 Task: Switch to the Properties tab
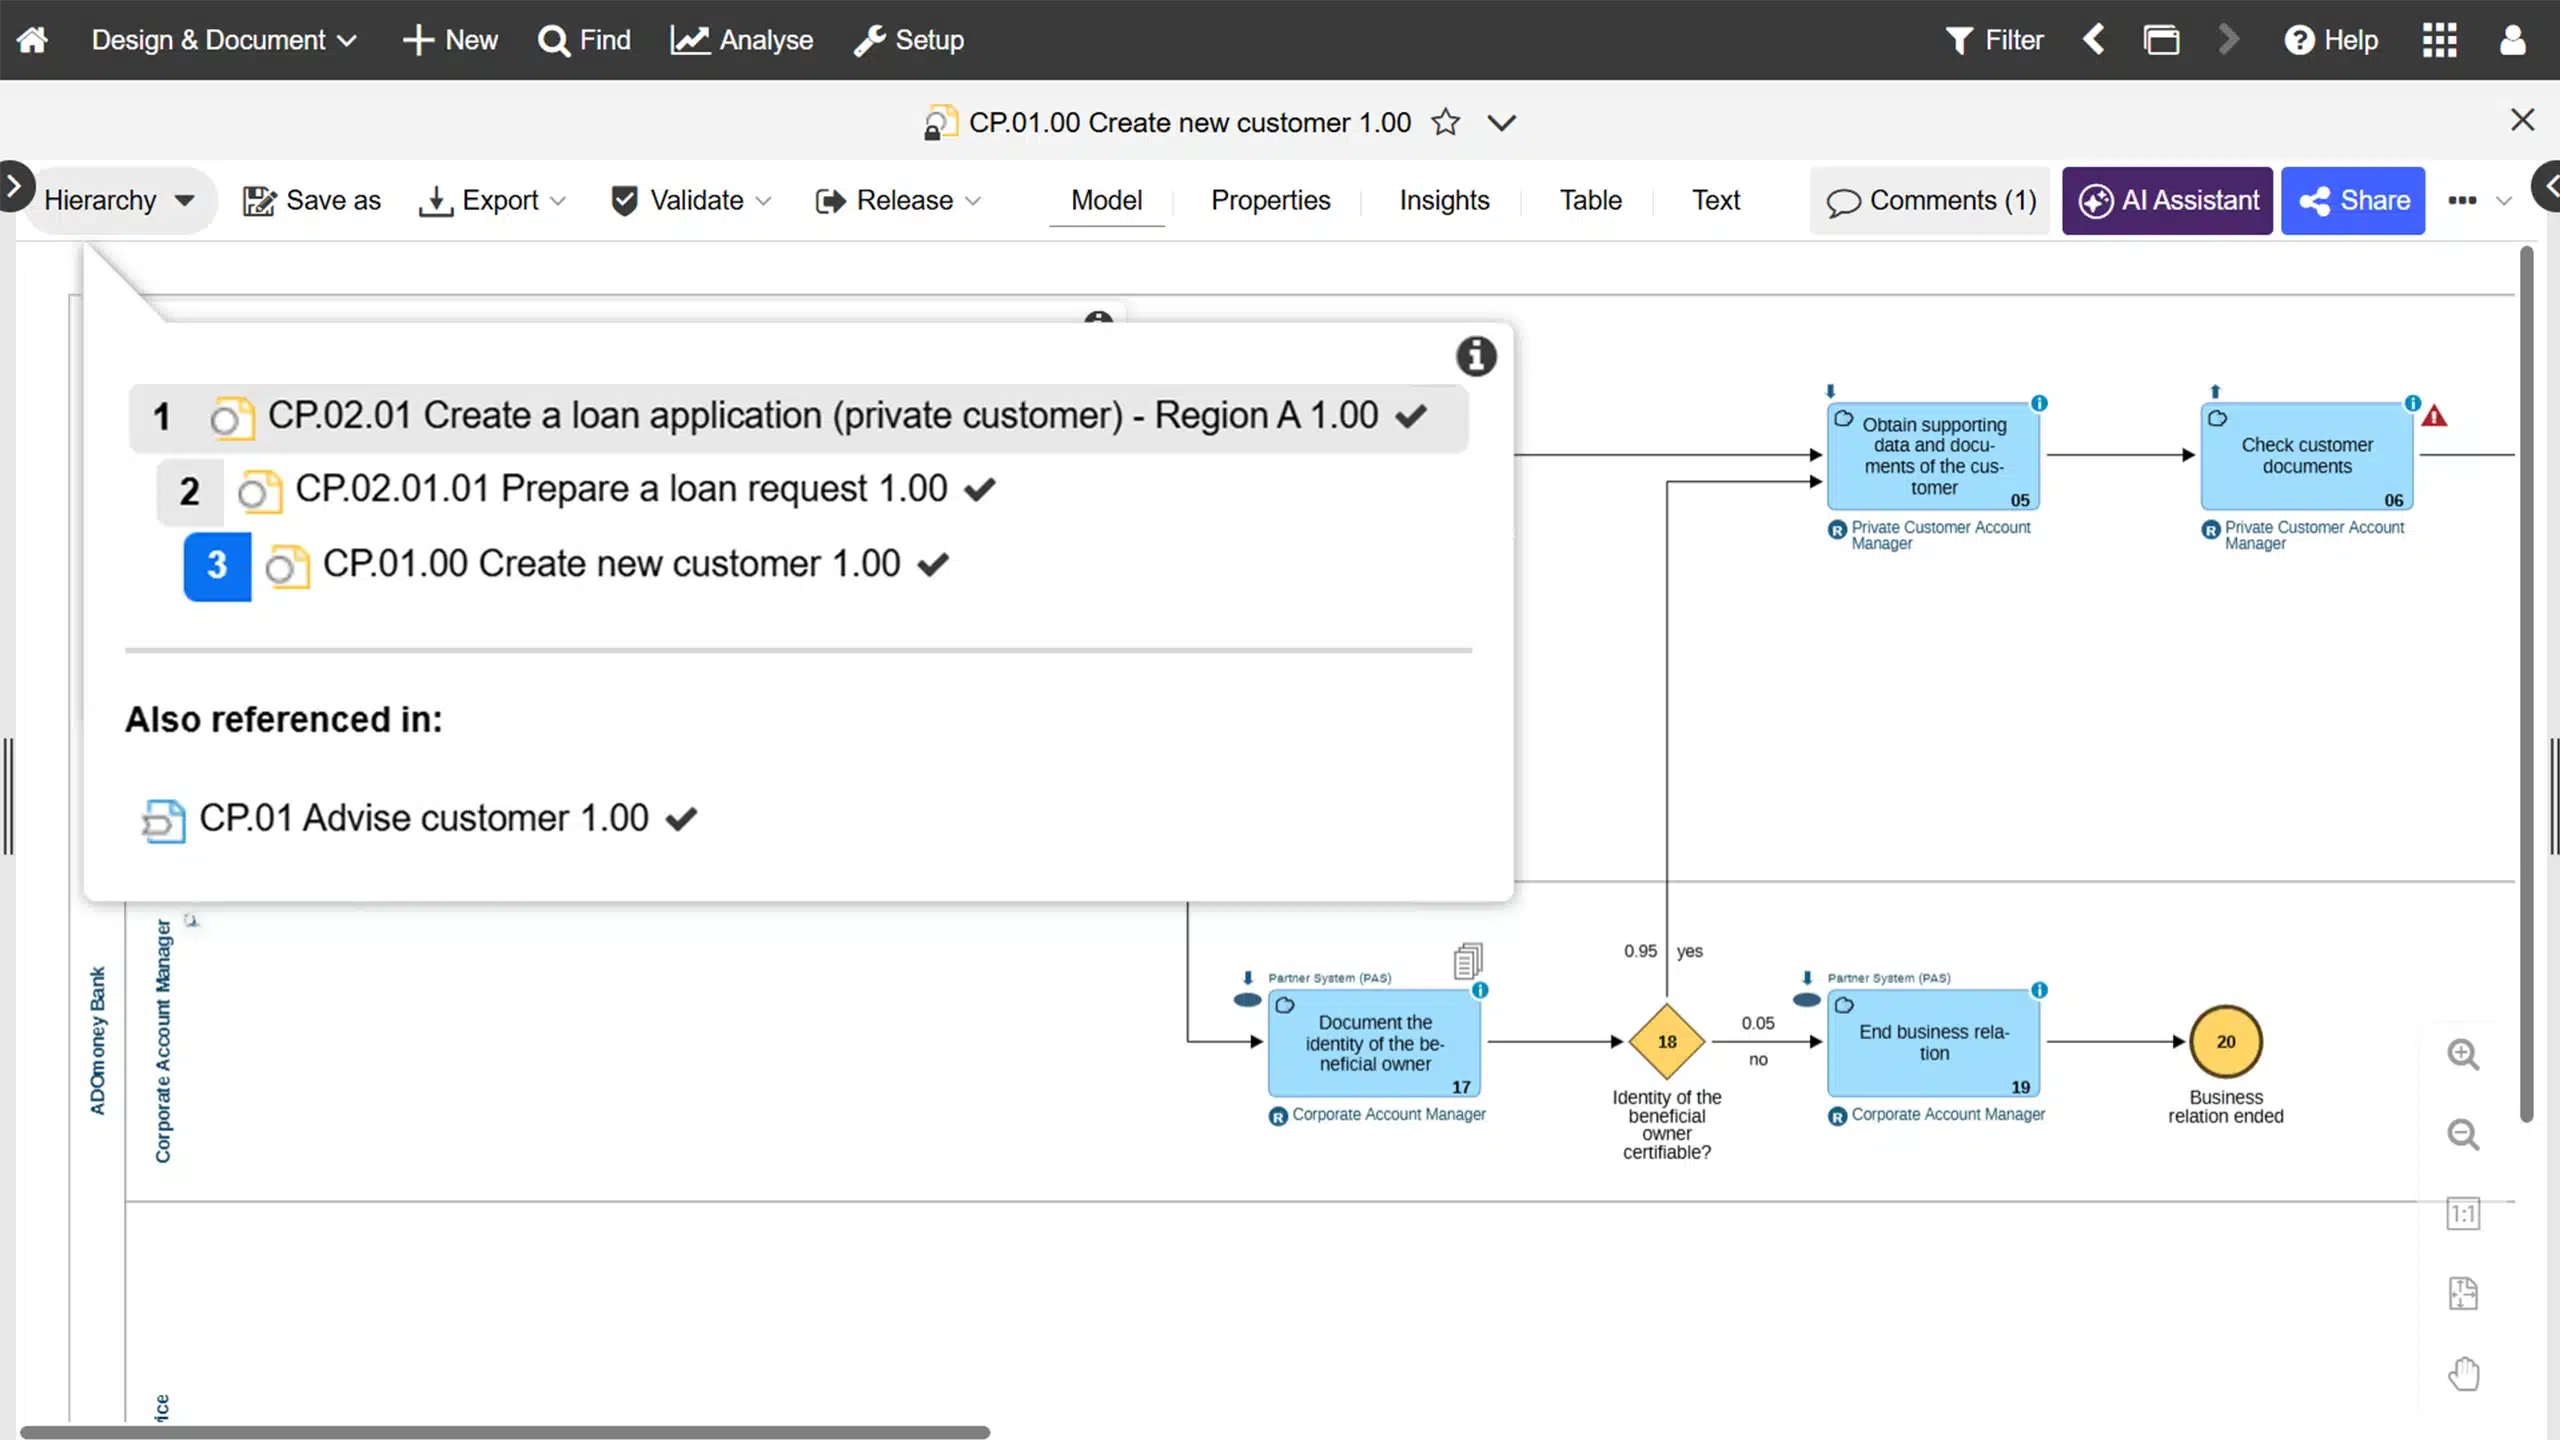(x=1270, y=200)
